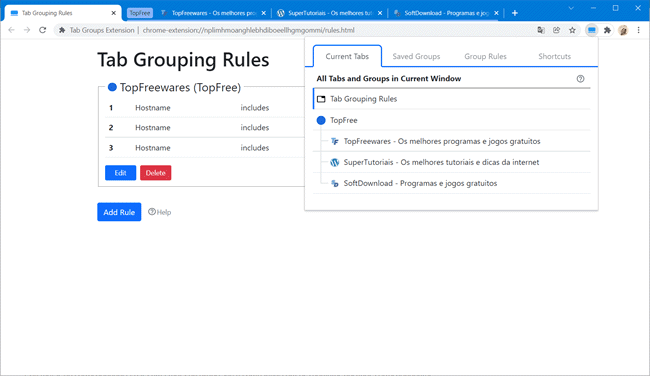This screenshot has width=650, height=376.
Task: Switch to the Current Tabs tab
Action: [x=347, y=56]
